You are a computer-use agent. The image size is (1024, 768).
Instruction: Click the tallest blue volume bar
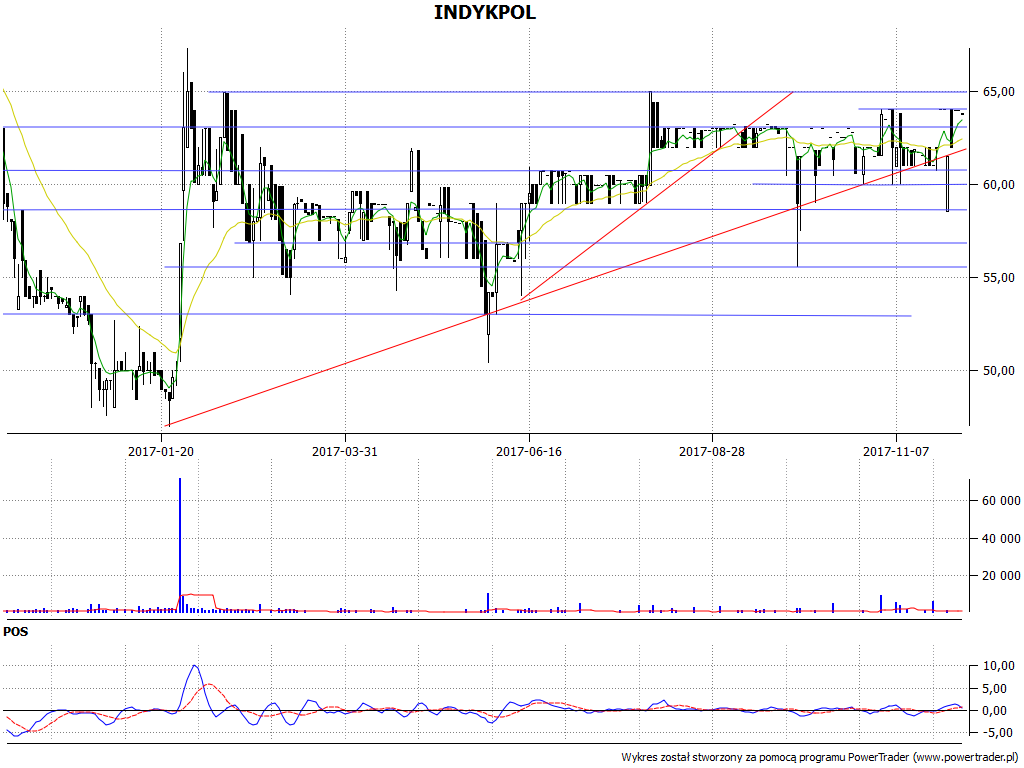coord(180,545)
